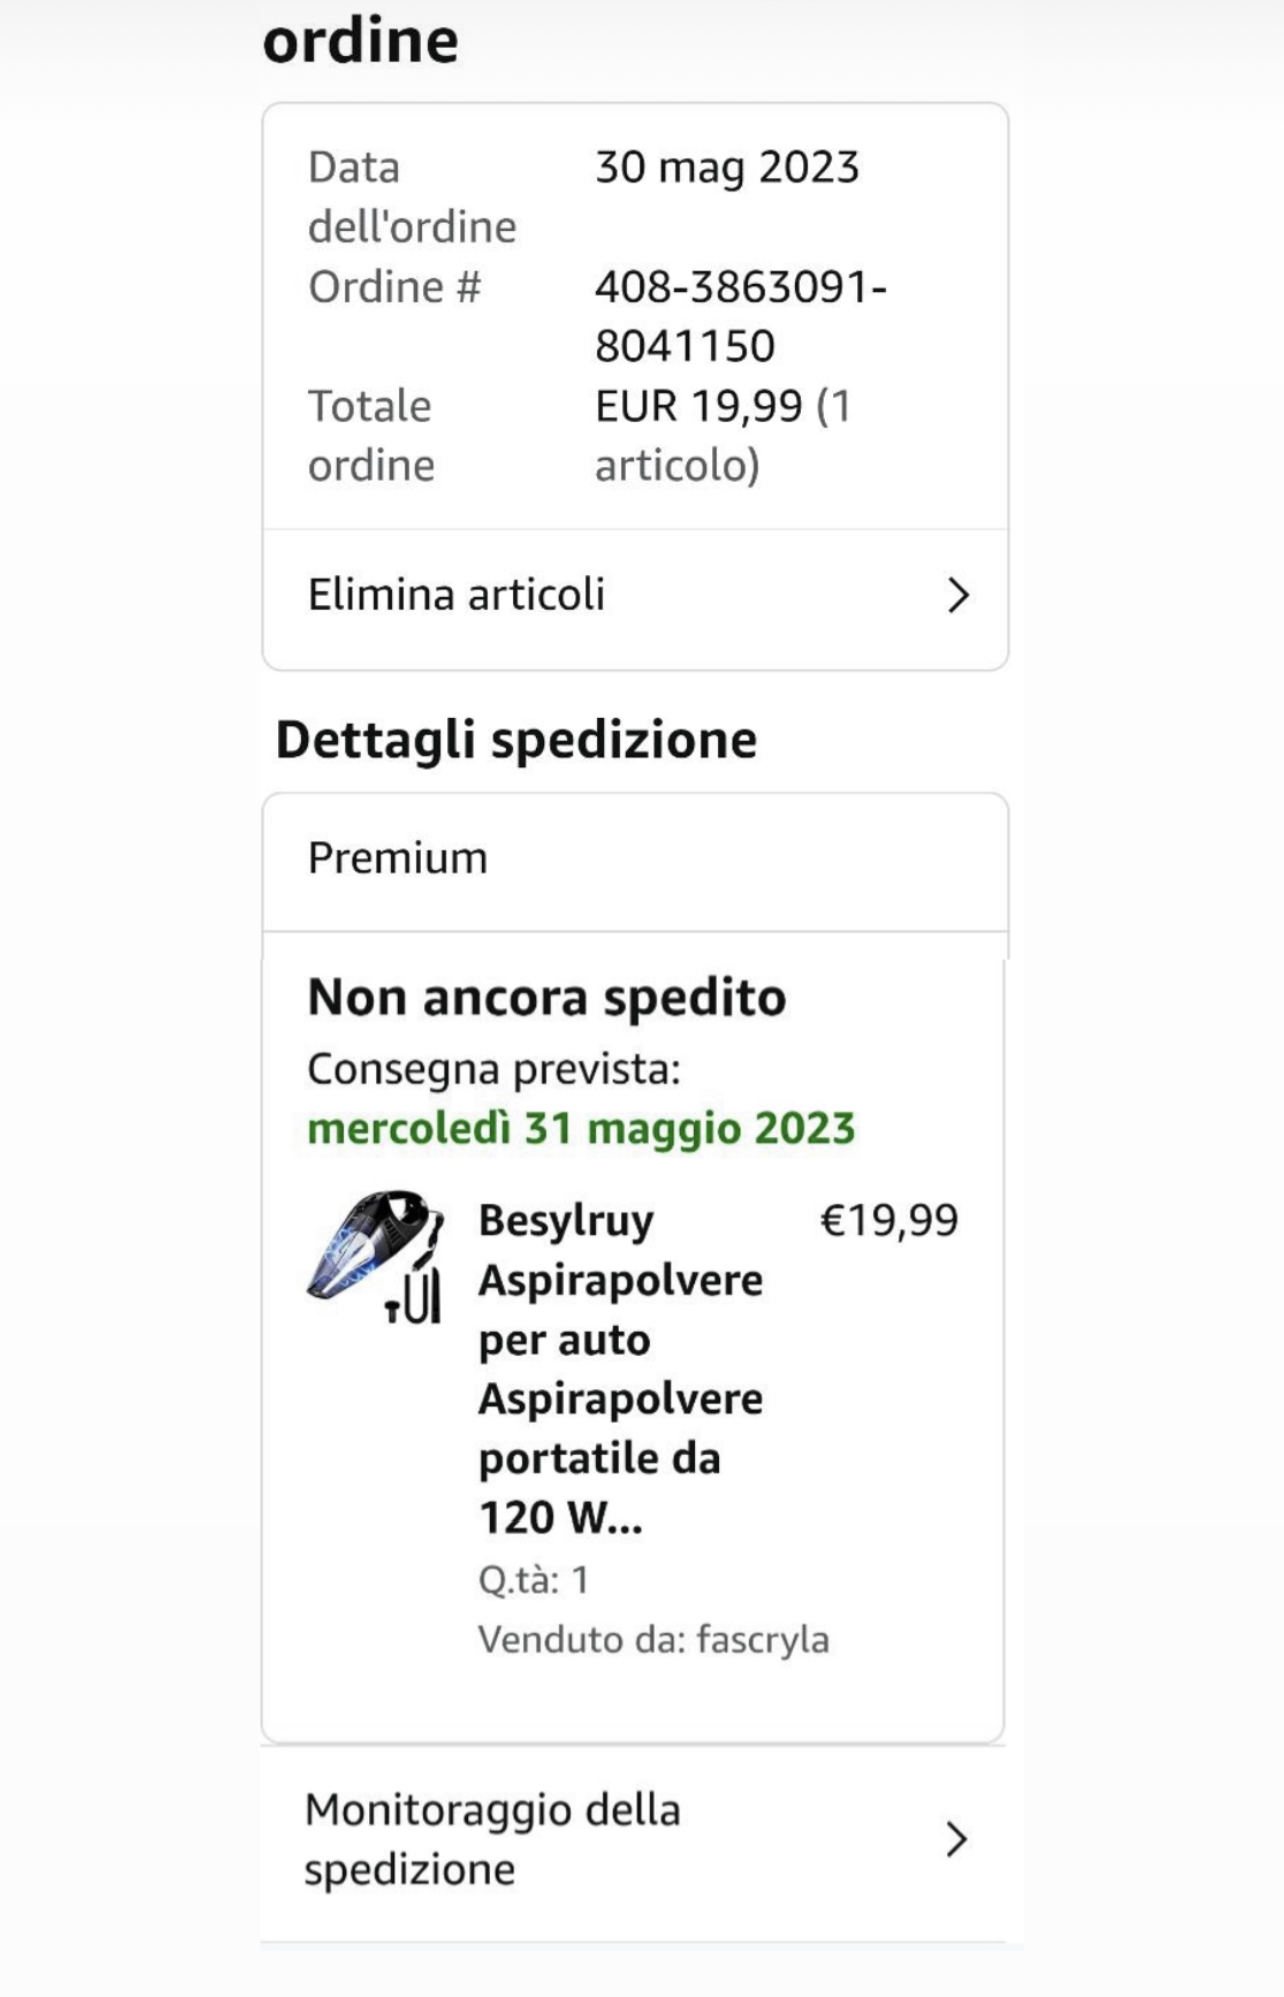
Task: Open the Besylruy Aspirapolvere product title
Action: point(620,1368)
